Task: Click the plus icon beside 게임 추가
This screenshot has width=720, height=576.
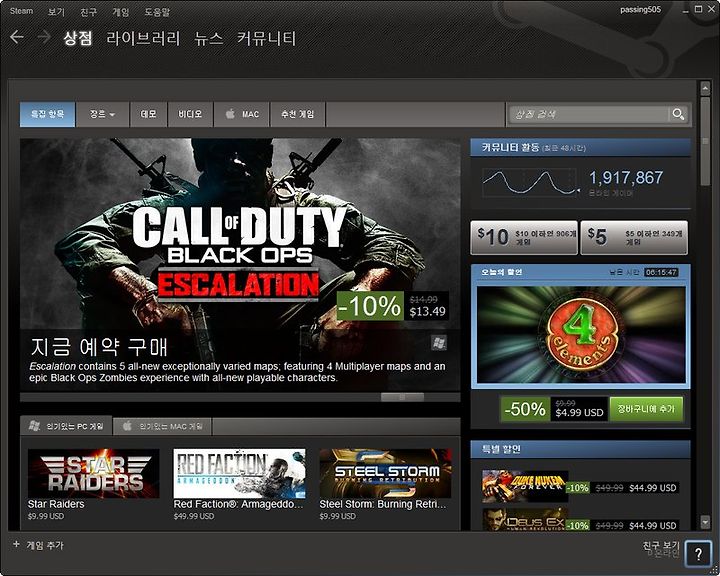Action: pos(17,544)
